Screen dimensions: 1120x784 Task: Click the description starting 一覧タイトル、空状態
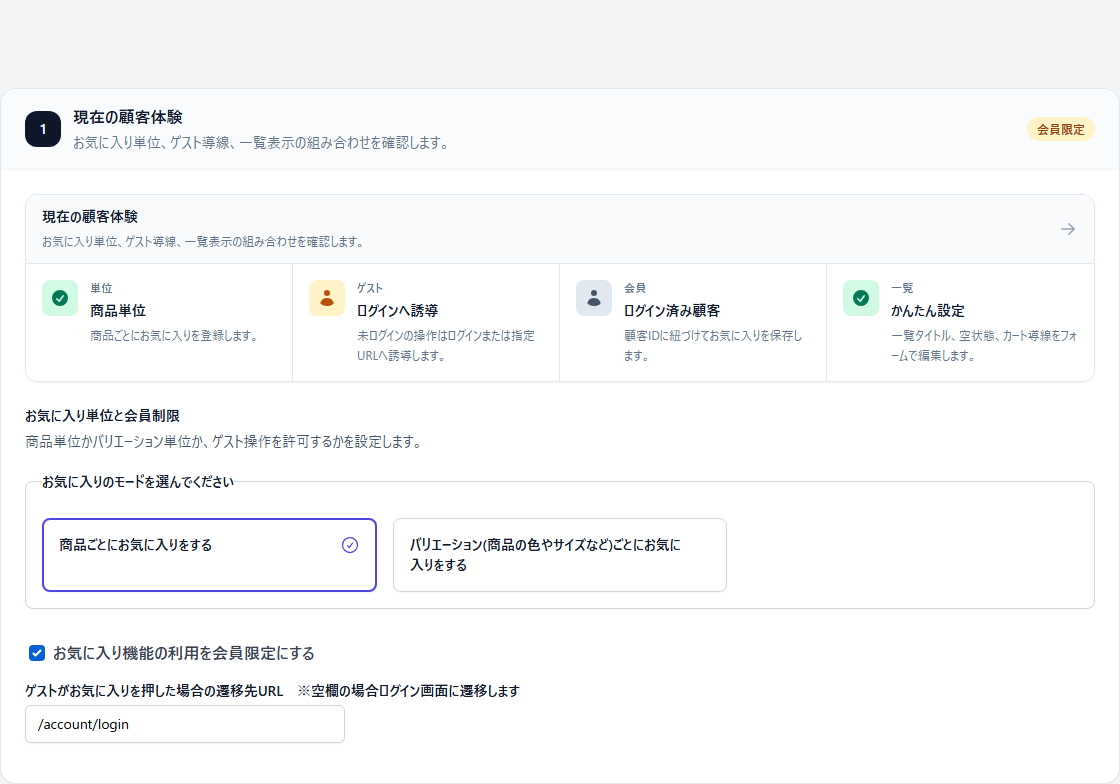(984, 346)
